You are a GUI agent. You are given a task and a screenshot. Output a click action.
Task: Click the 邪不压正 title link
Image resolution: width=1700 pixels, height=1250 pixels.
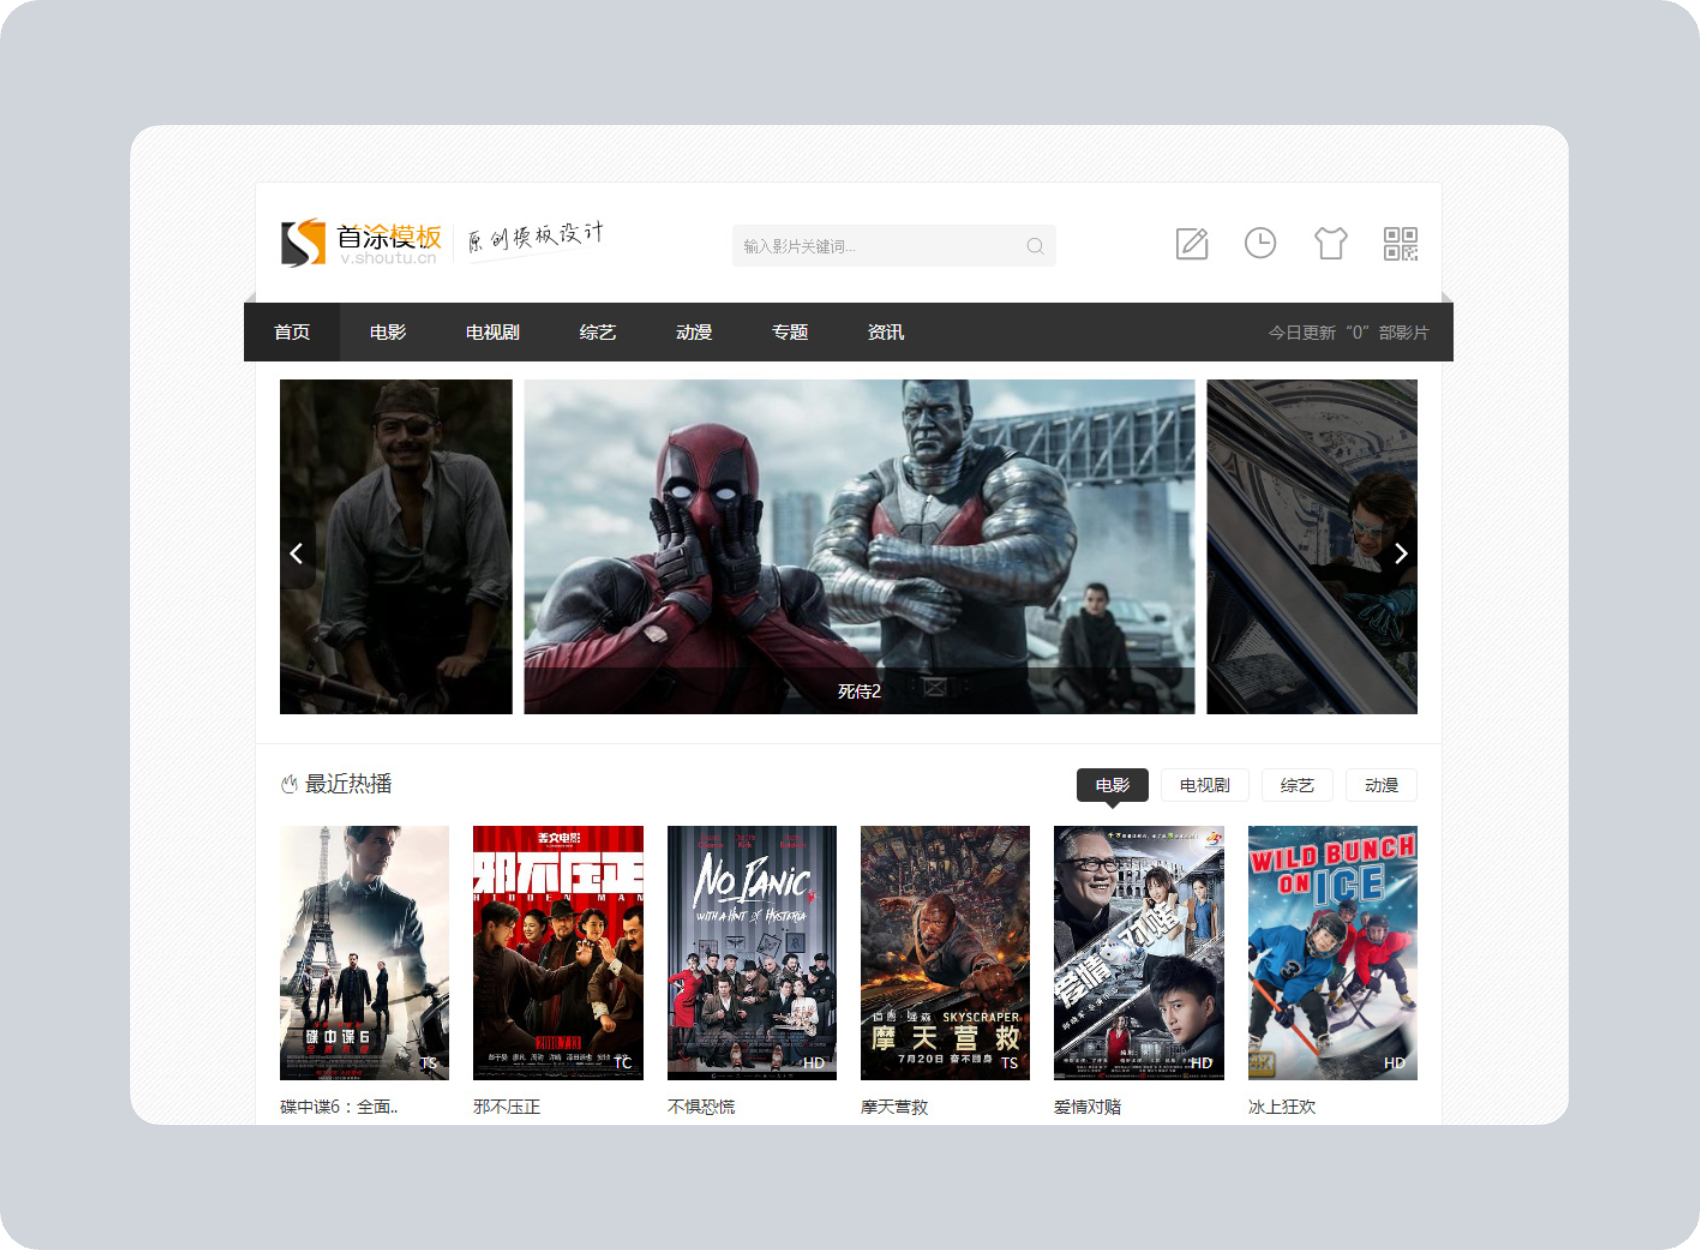[507, 1107]
